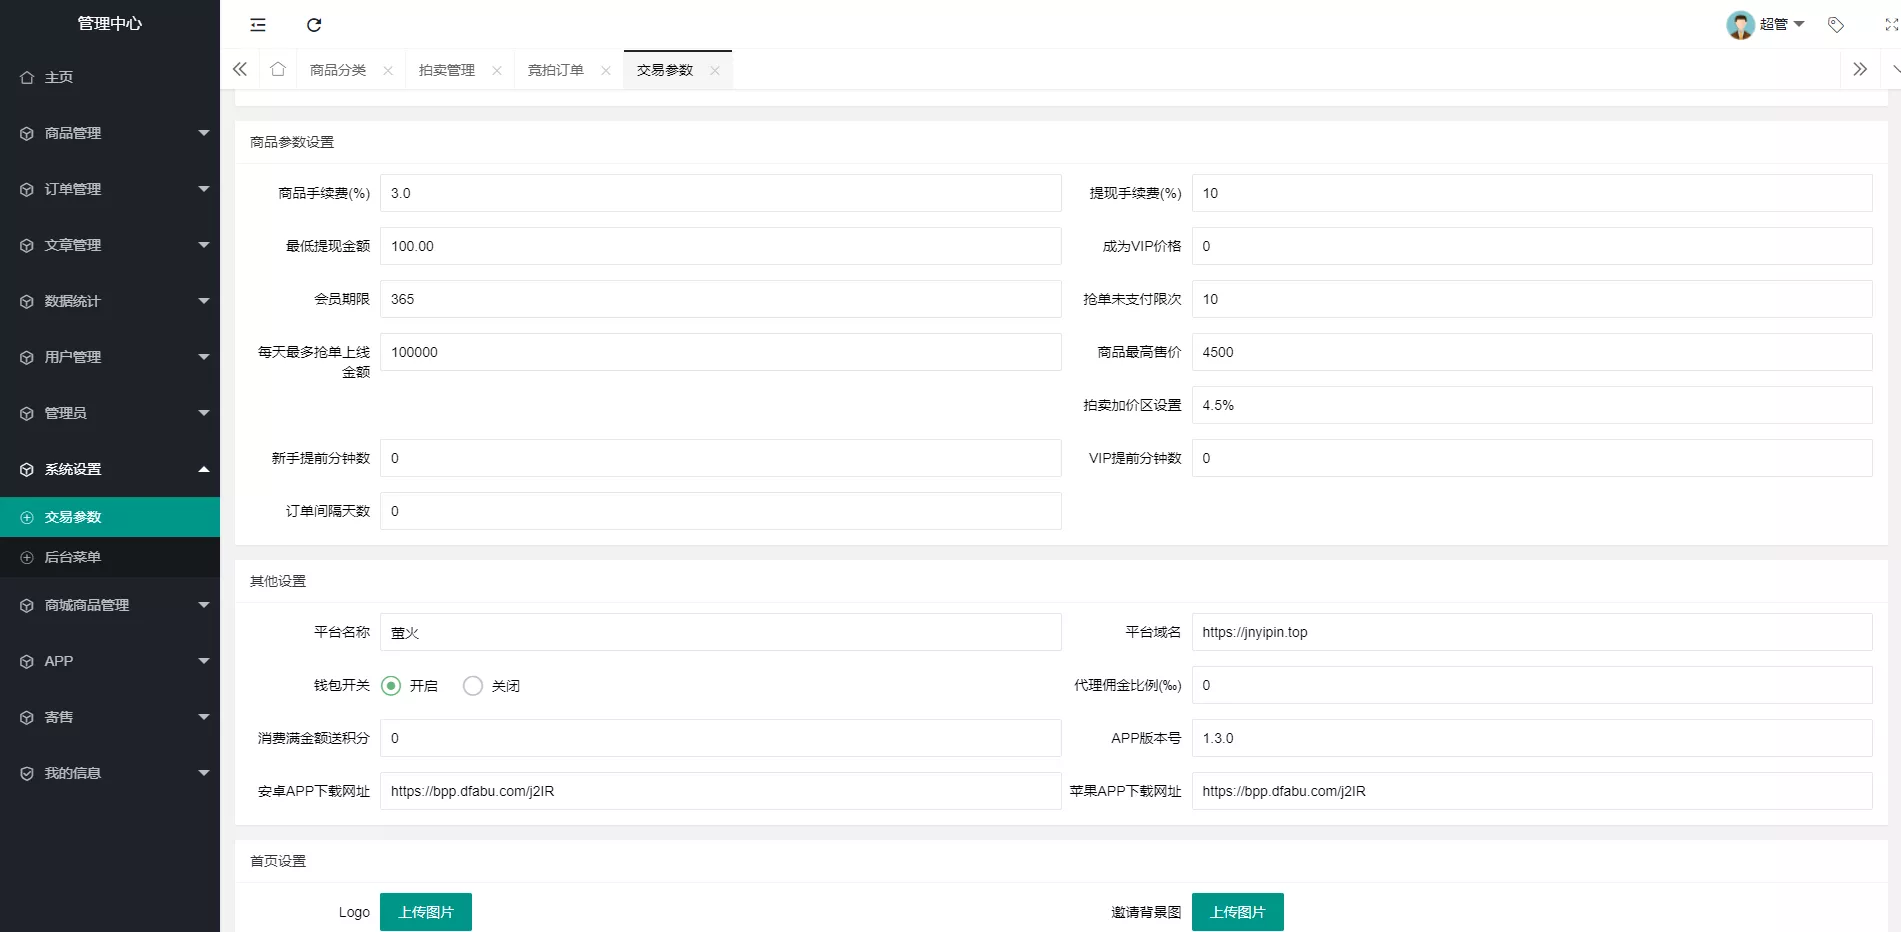
Task: Click the home icon in the tab bar
Action: [x=277, y=69]
